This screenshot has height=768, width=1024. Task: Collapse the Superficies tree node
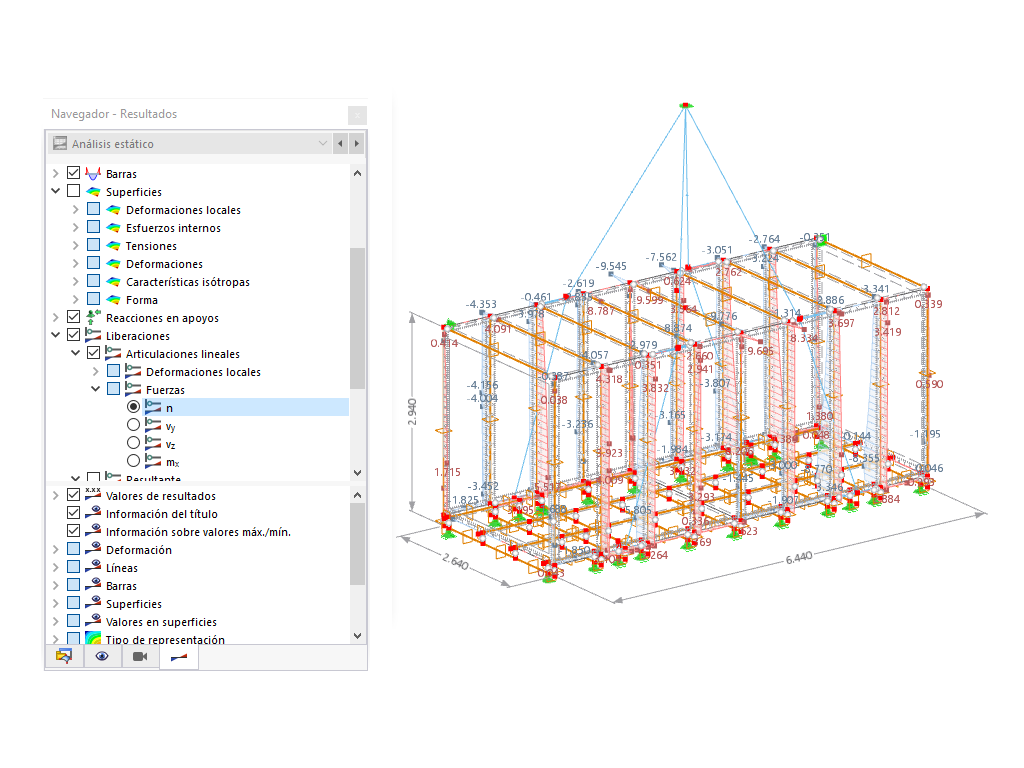click(56, 191)
